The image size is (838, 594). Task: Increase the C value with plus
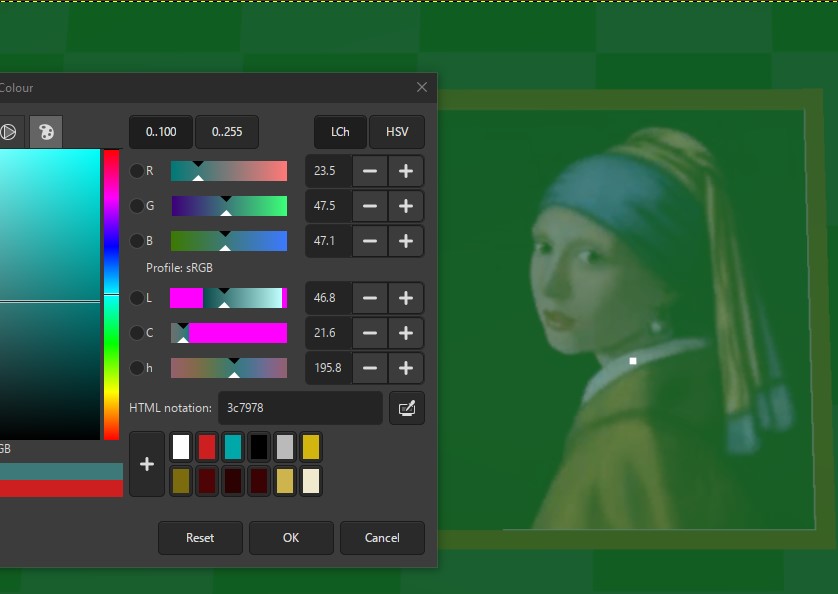click(406, 333)
